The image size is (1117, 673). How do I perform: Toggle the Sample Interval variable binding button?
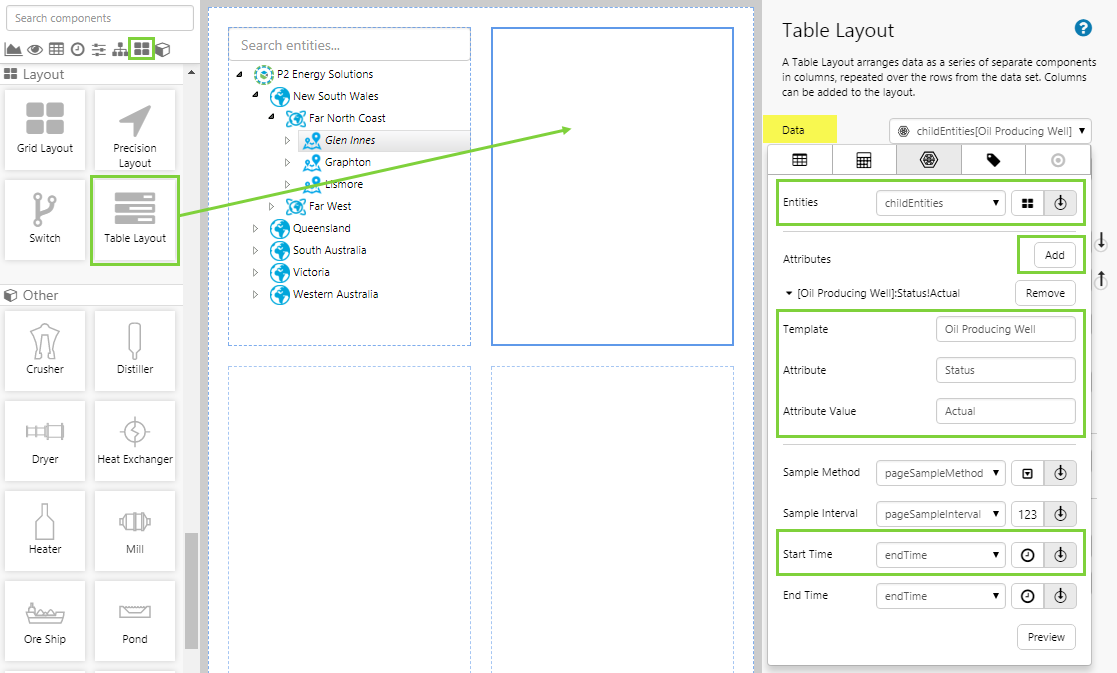click(1060, 514)
